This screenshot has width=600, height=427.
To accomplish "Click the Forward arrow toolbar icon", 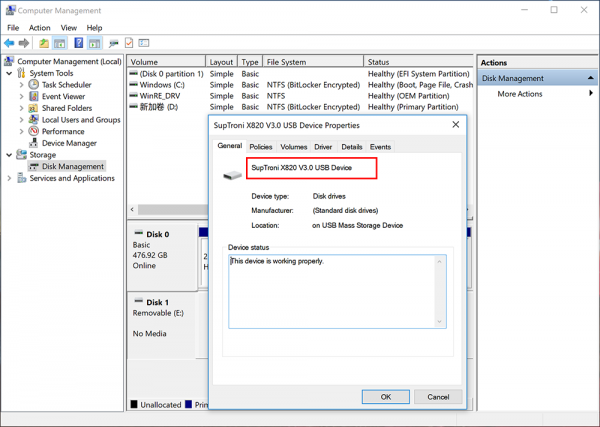I will tap(24, 43).
